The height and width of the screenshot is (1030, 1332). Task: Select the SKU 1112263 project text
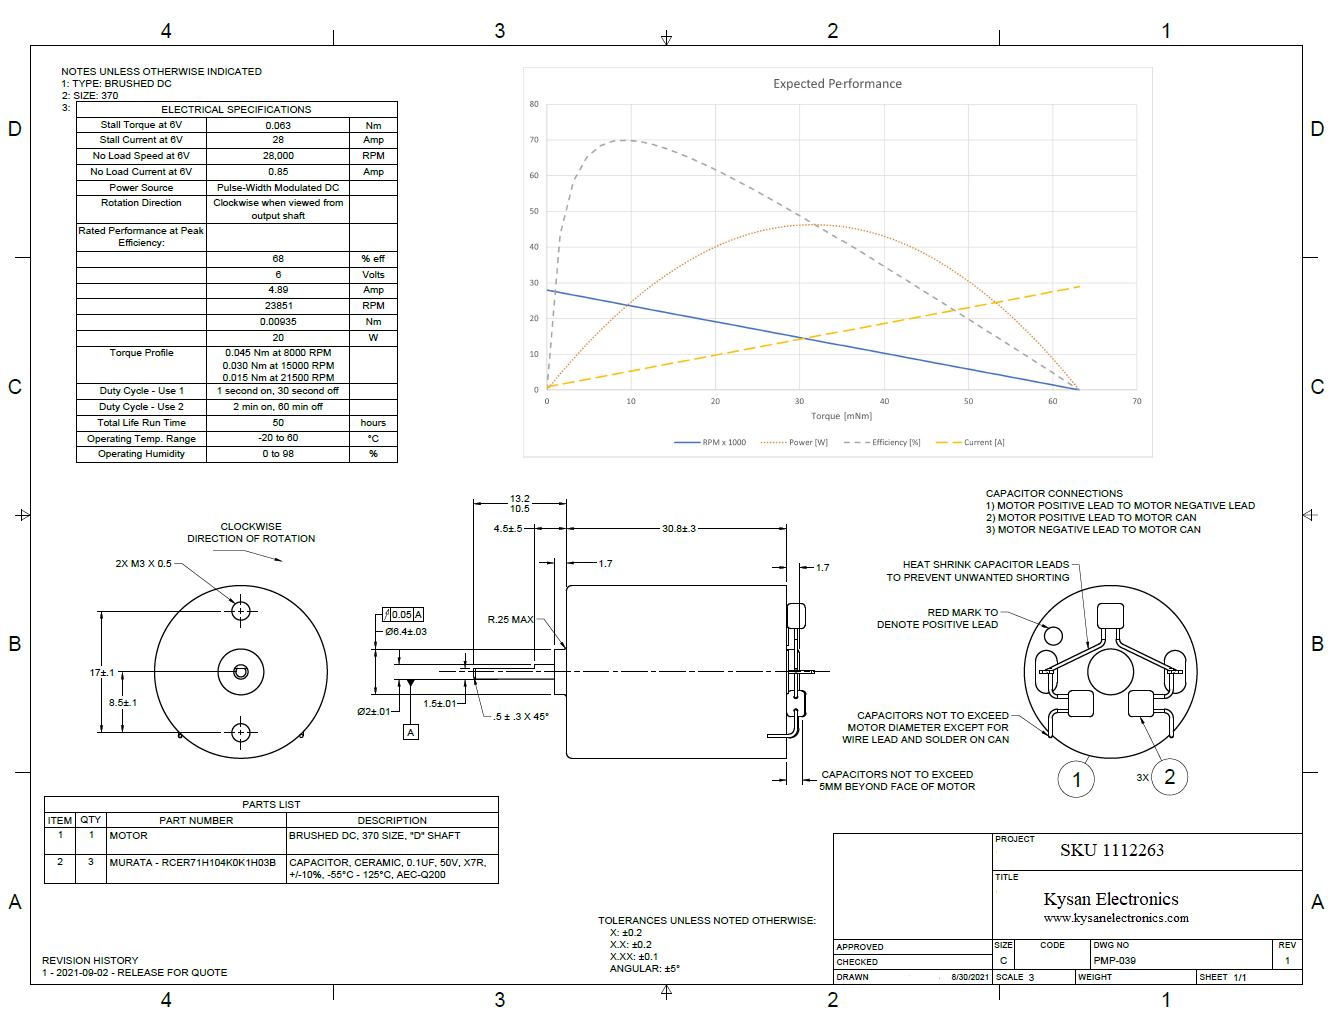click(1111, 850)
